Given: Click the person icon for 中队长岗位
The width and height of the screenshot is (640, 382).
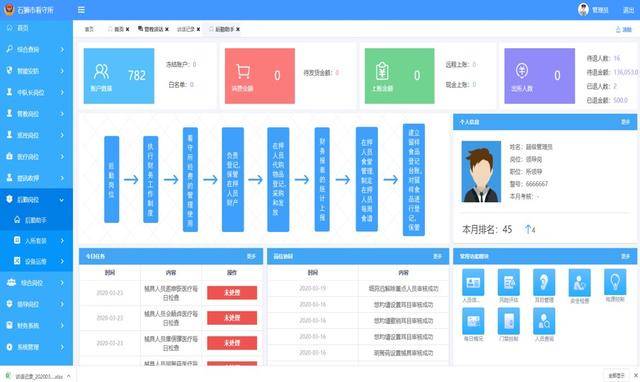Looking at the screenshot, I should (x=9, y=92).
